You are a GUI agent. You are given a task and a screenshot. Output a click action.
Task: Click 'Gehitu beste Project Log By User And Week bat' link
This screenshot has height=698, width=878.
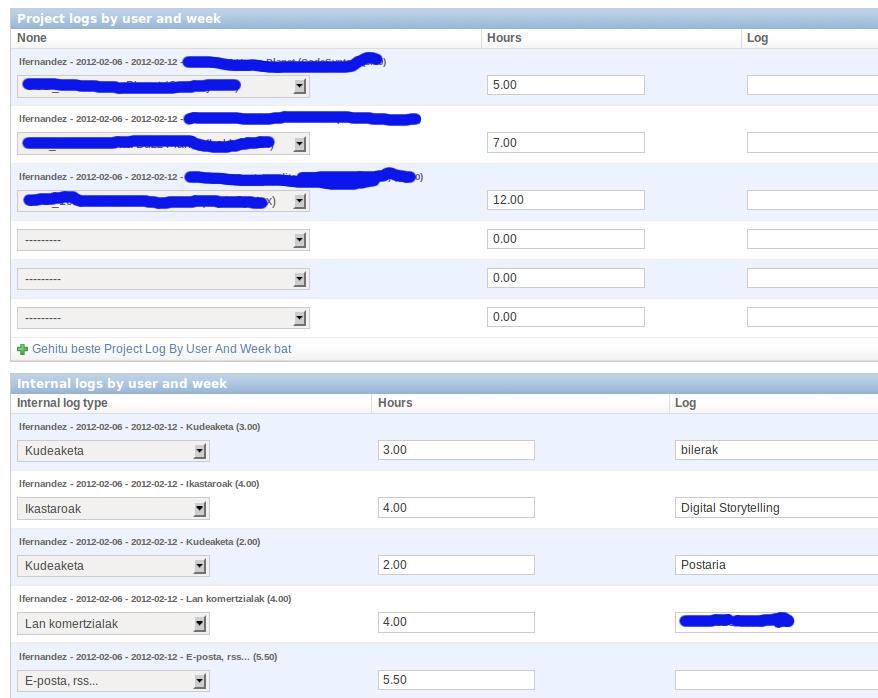(x=161, y=349)
